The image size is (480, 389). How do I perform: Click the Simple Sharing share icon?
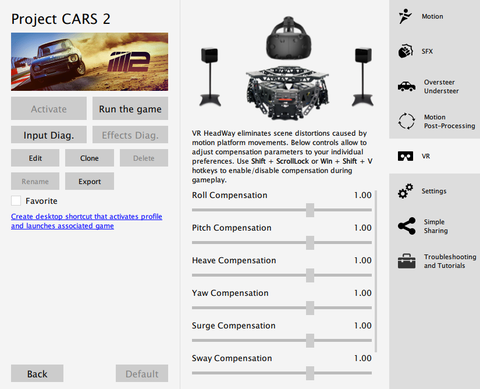tap(406, 226)
